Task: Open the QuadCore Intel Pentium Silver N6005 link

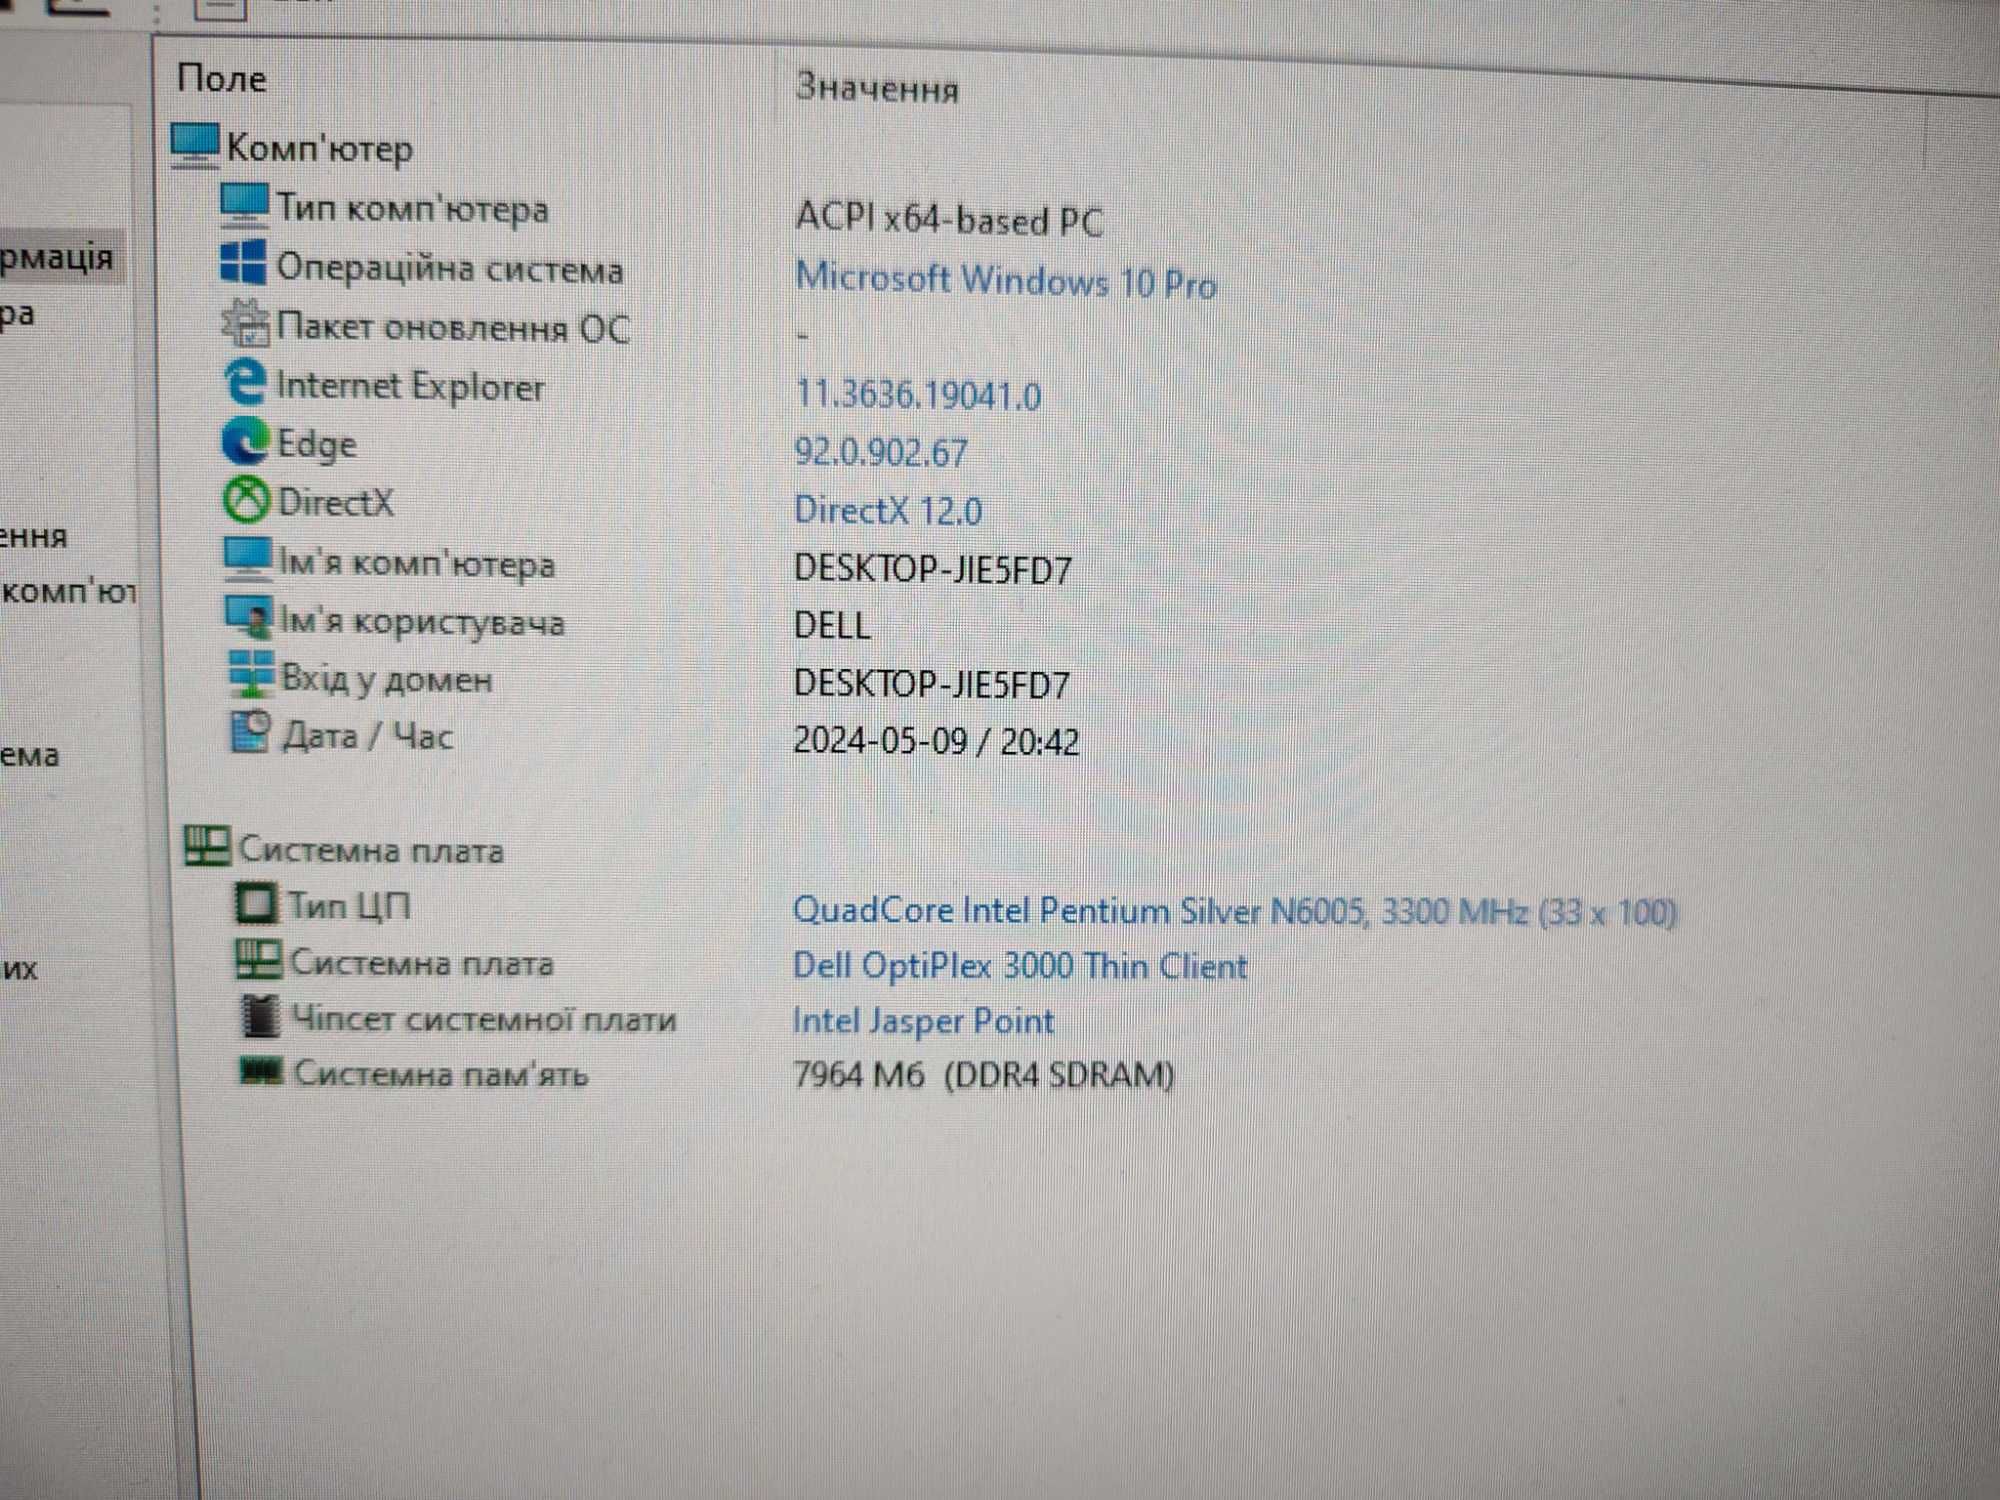Action: click(1235, 910)
